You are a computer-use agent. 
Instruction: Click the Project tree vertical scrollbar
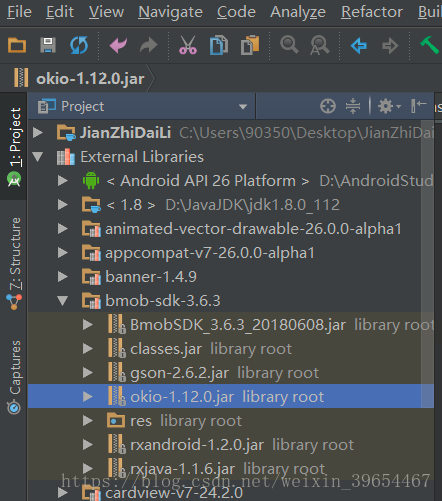[x=427, y=263]
